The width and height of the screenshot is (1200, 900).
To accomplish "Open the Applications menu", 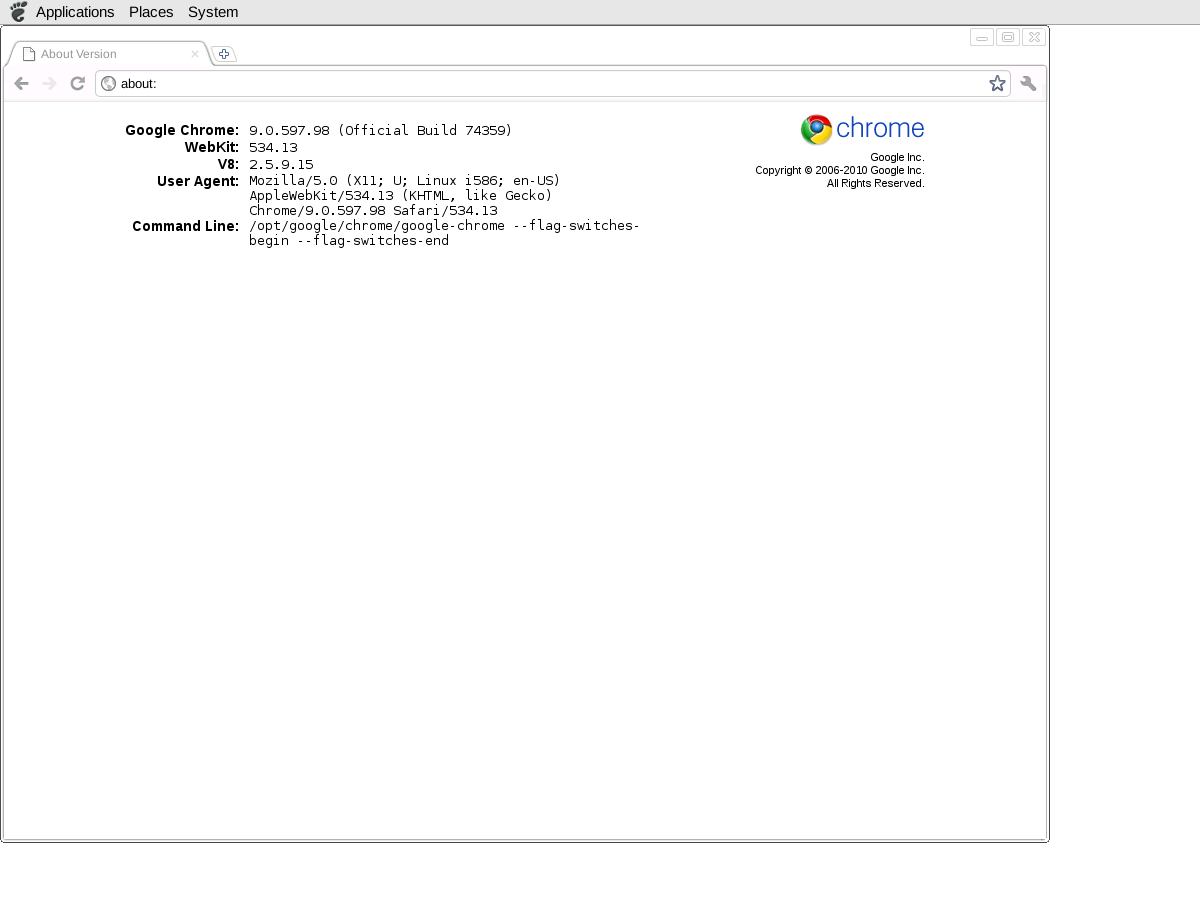I will pos(75,12).
